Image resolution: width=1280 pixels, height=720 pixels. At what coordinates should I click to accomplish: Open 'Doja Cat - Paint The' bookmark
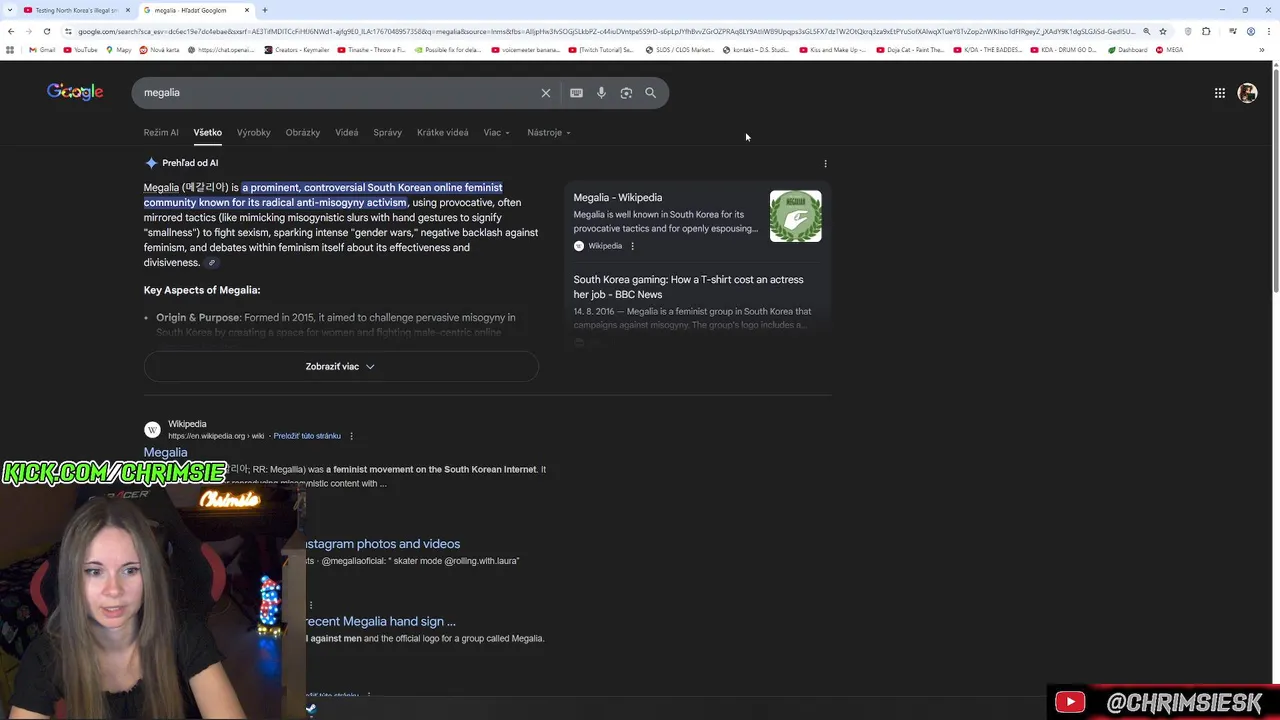coord(910,50)
